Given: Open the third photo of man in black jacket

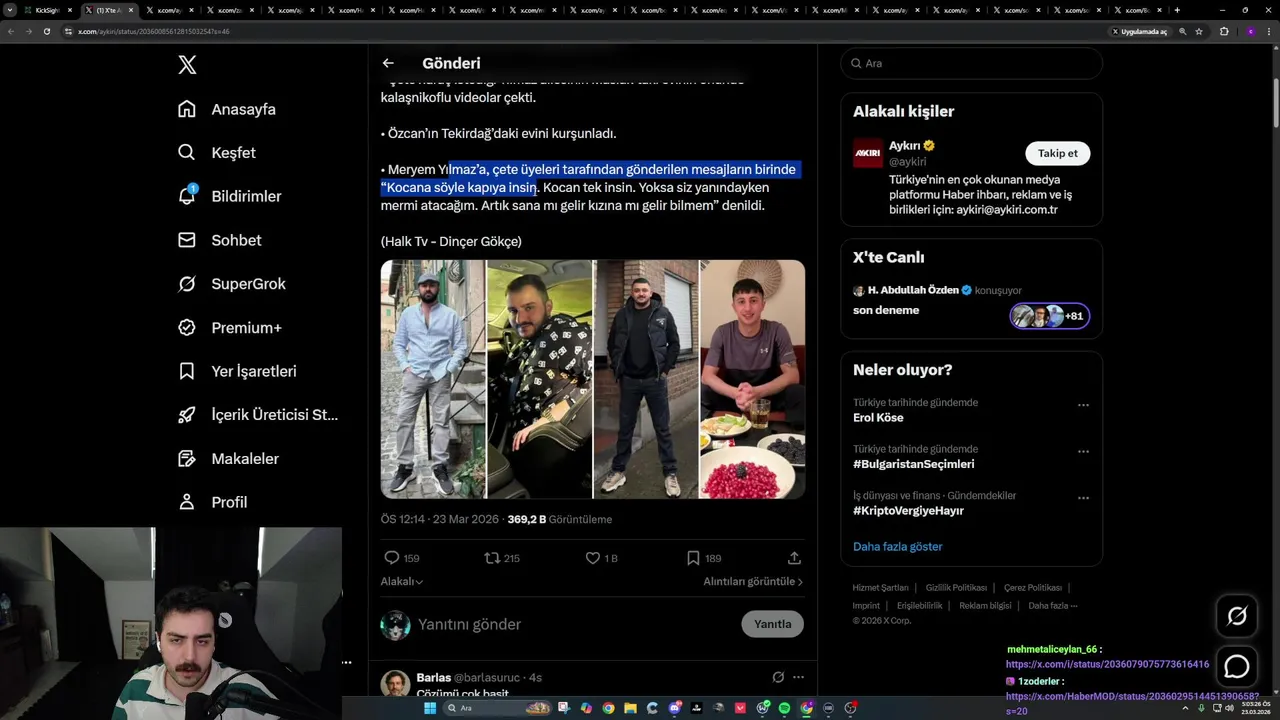Looking at the screenshot, I should (646, 379).
